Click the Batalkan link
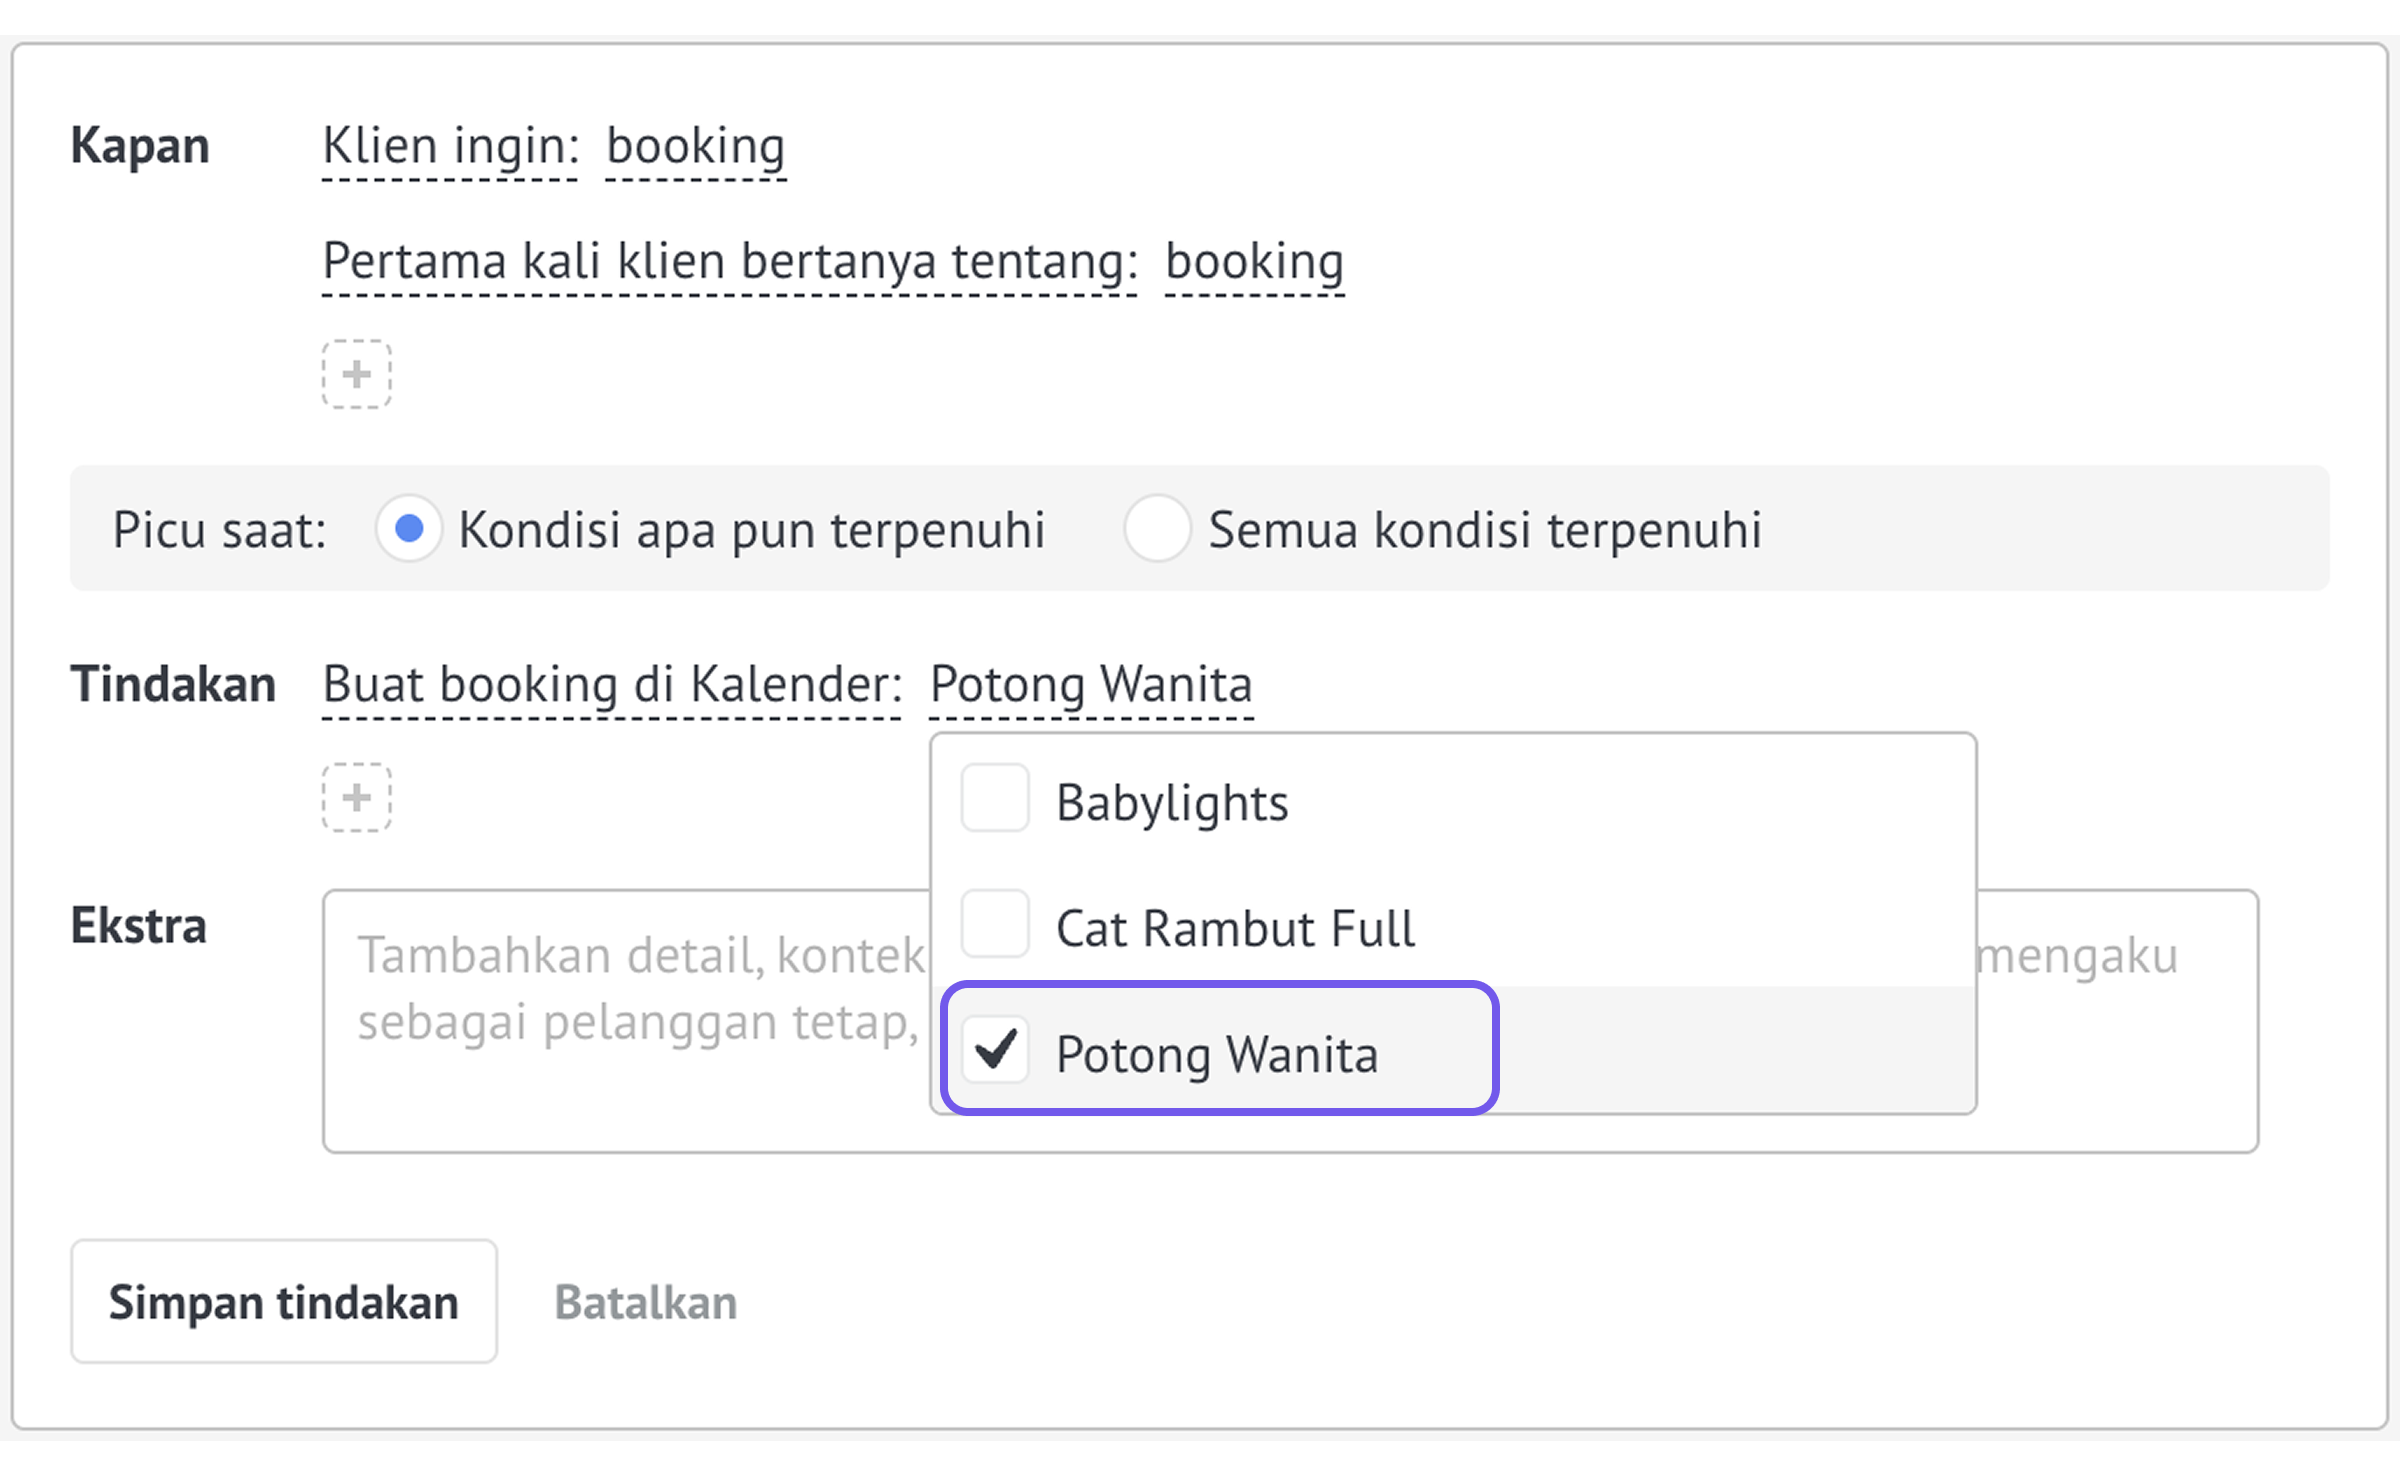The image size is (2400, 1476). [x=646, y=1303]
